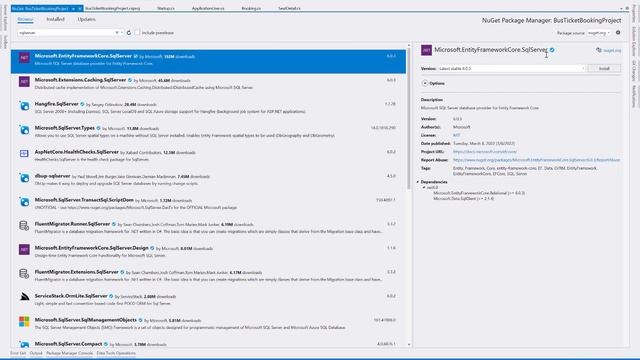
Task: Click verified badge on ServiceStack.OrmLite.SqlServer row
Action: 111,296
